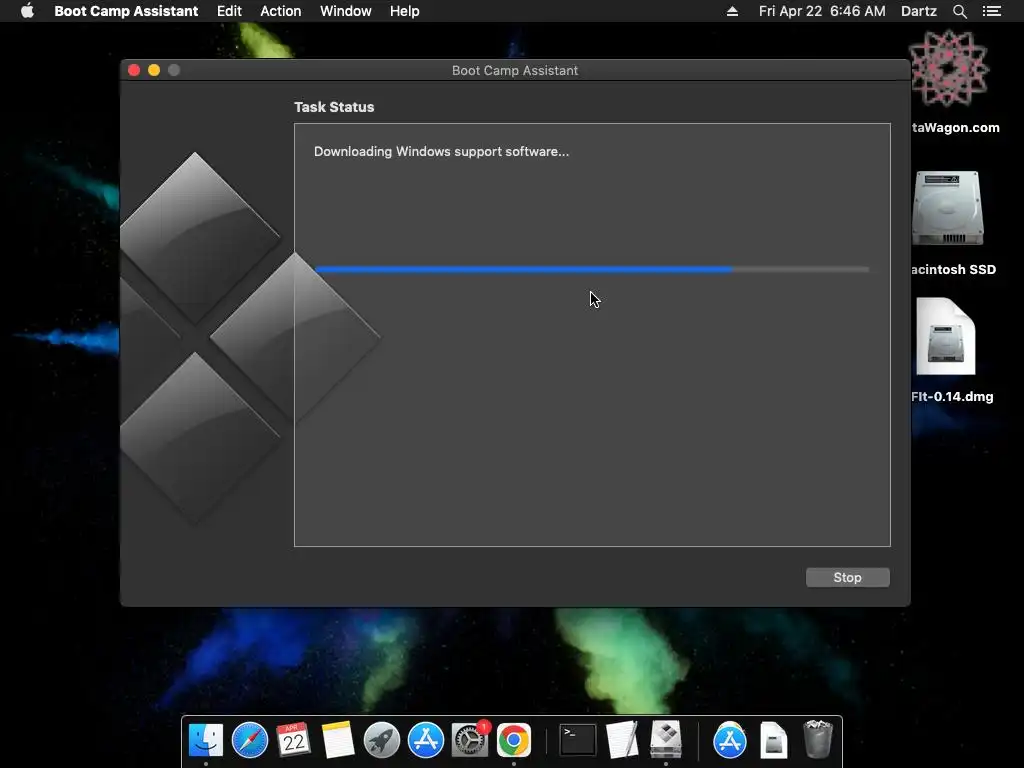Click the Task Status heading
Viewport: 1024px width, 768px height.
pos(334,107)
